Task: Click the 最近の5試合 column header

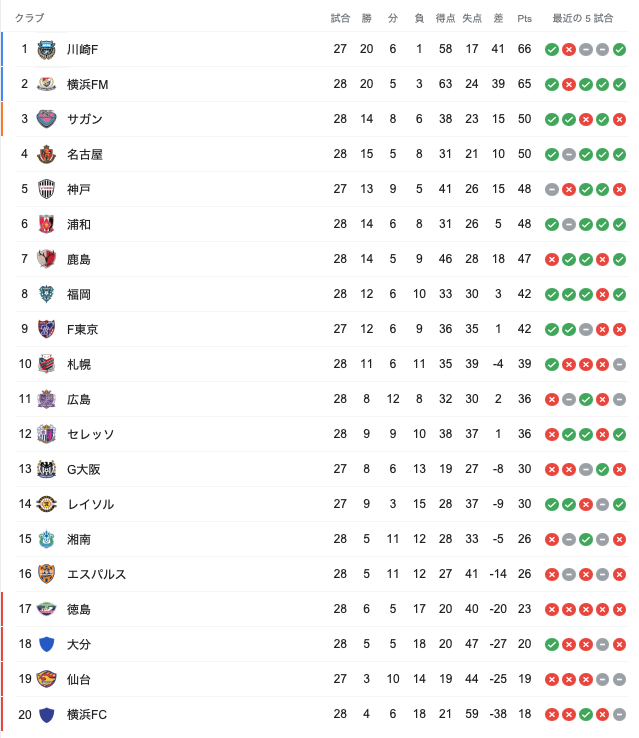Action: [583, 18]
